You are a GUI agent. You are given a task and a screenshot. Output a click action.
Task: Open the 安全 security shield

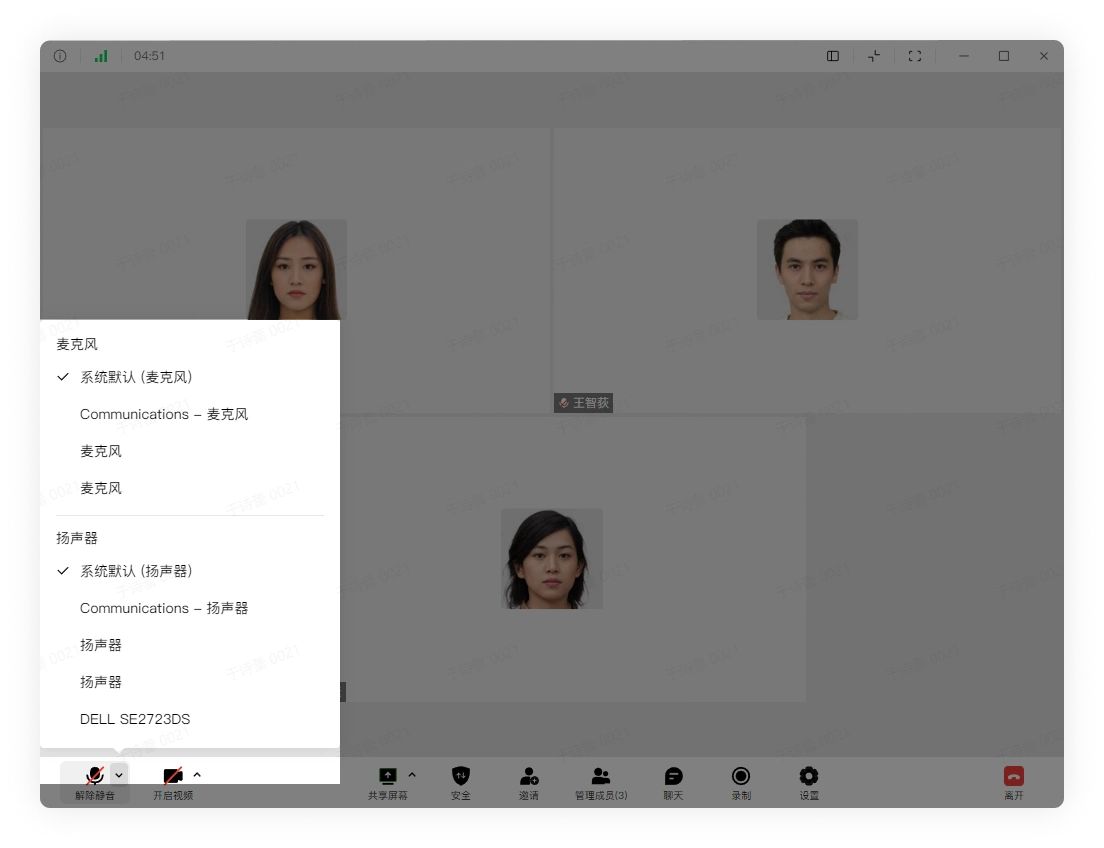click(460, 782)
